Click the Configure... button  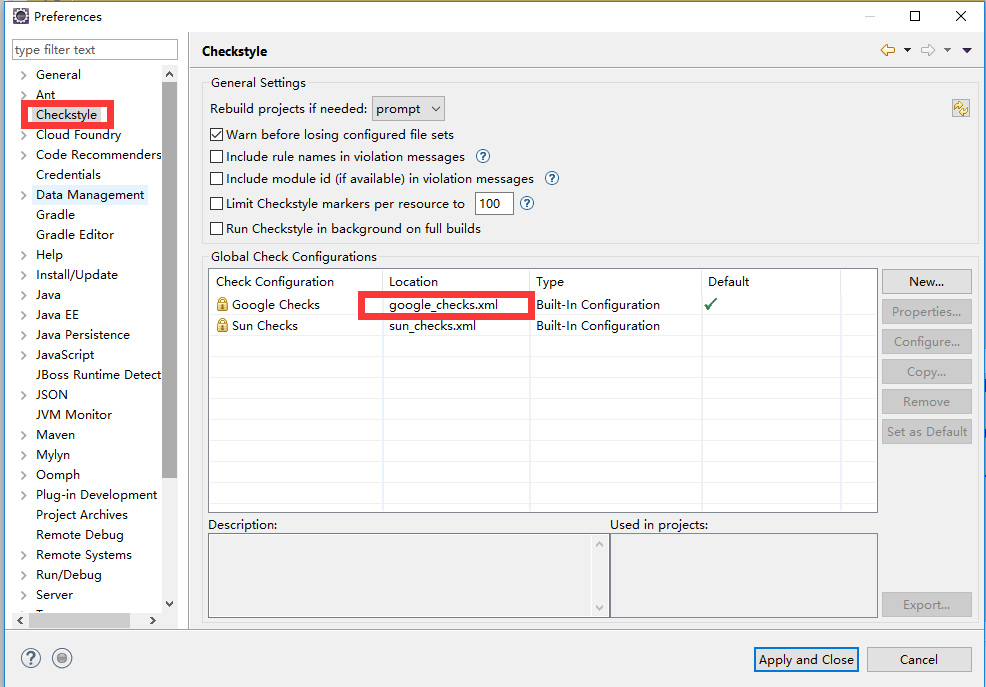(926, 342)
